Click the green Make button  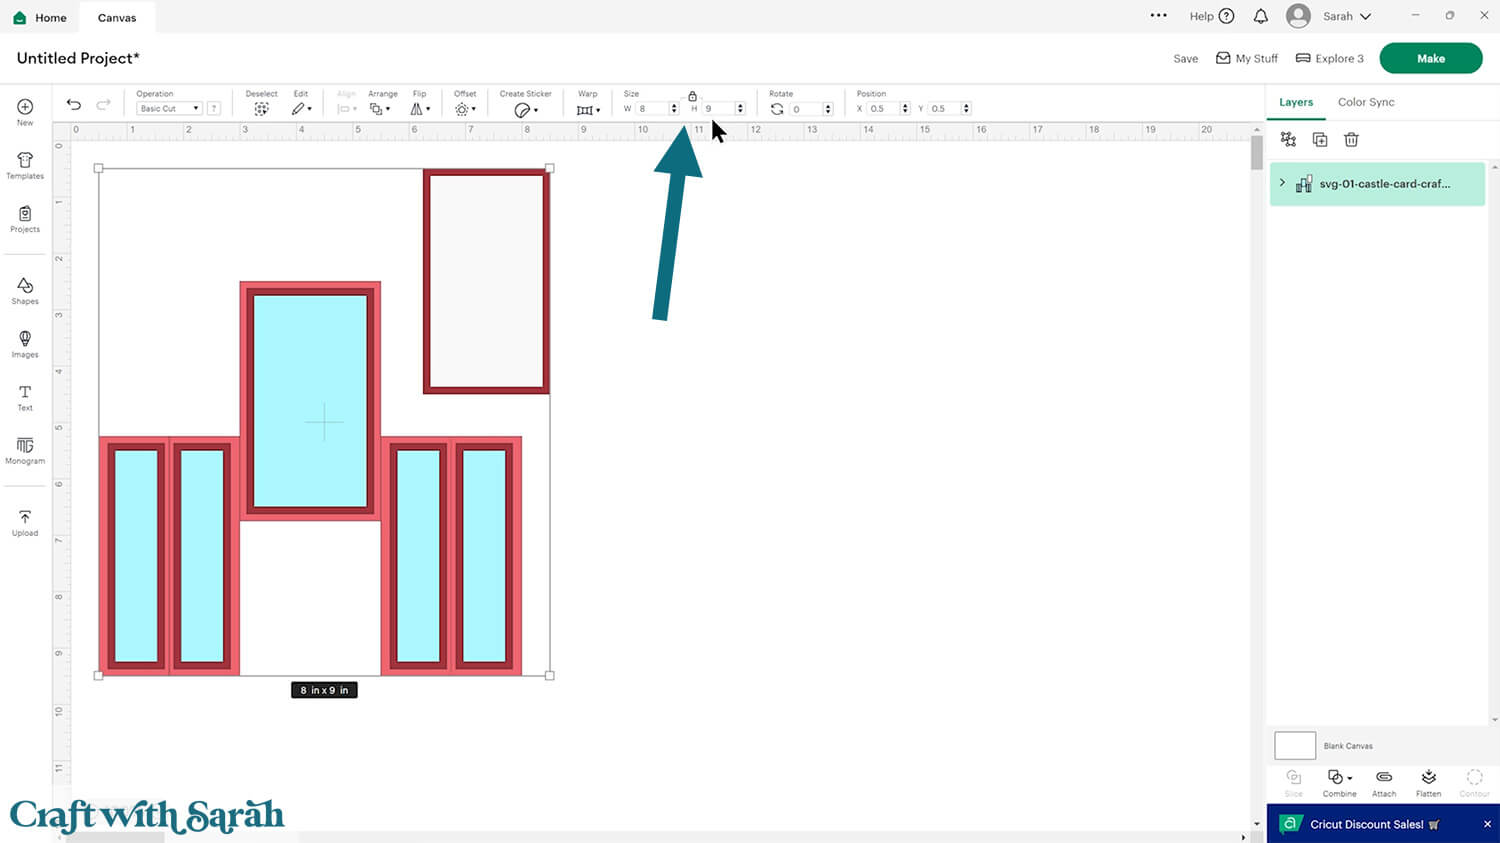1430,58
